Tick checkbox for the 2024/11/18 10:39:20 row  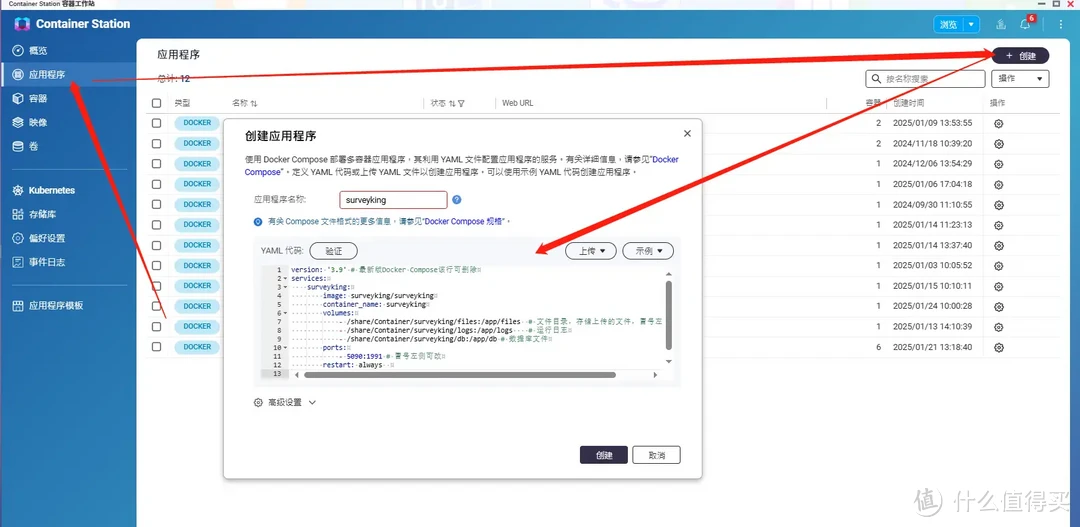[156, 144]
